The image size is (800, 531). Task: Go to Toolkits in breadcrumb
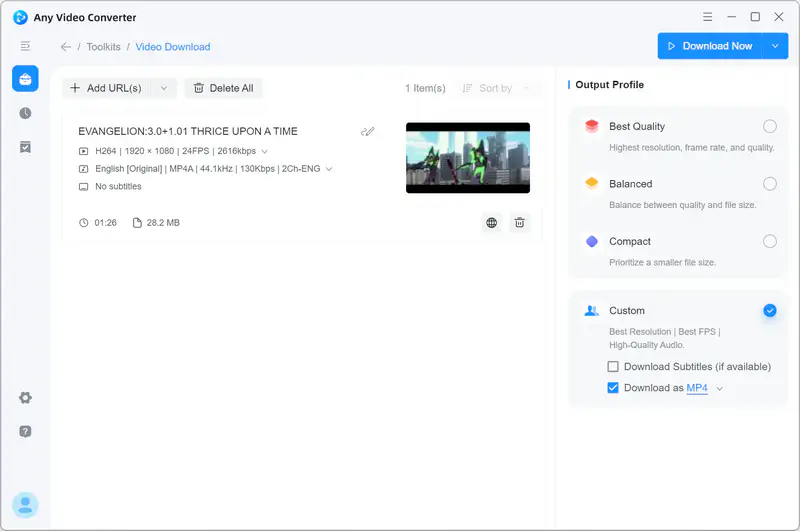pos(103,47)
